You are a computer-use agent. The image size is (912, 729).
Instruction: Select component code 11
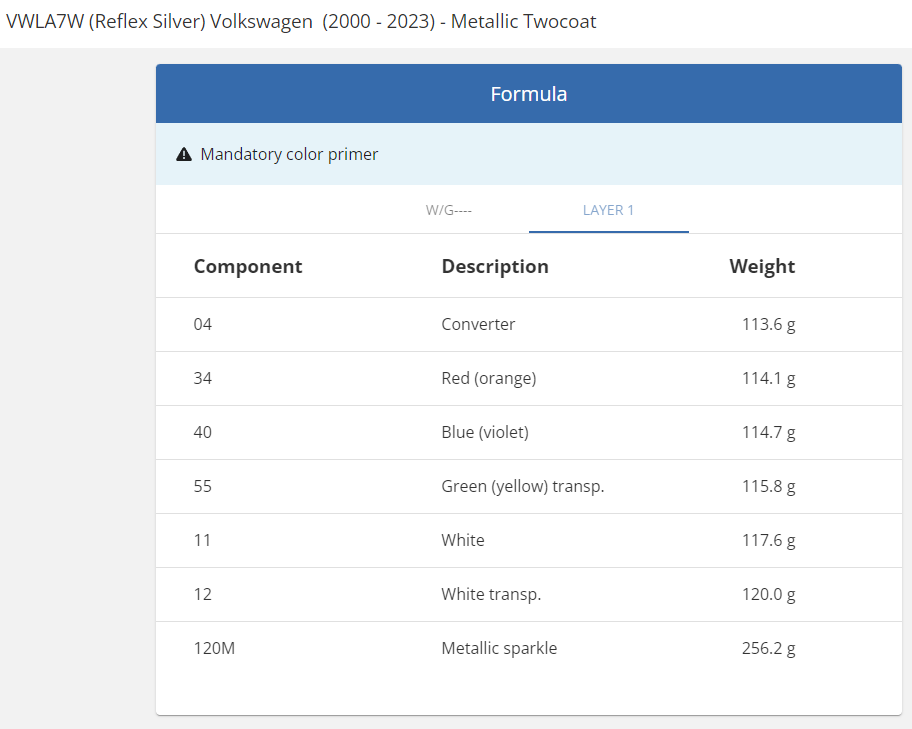[202, 540]
